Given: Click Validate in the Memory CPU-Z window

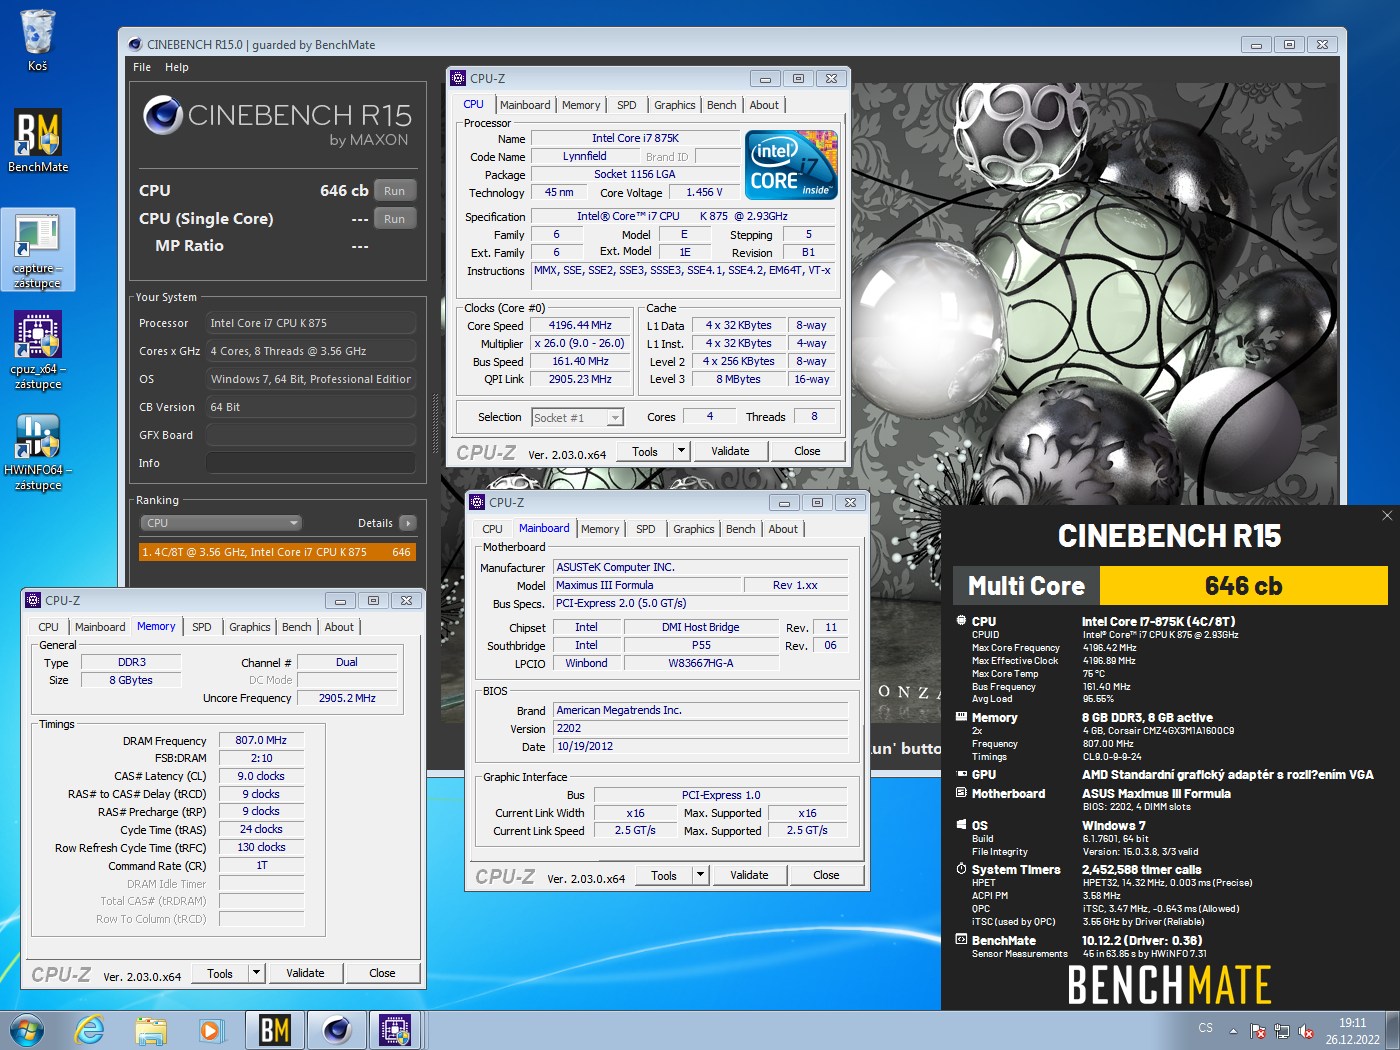Looking at the screenshot, I should (305, 973).
